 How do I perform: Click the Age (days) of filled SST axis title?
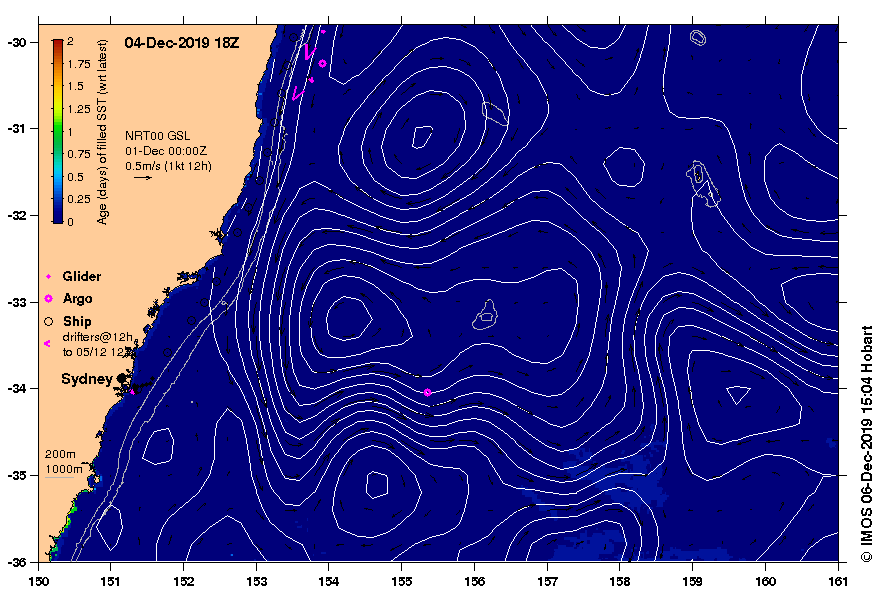pos(102,132)
